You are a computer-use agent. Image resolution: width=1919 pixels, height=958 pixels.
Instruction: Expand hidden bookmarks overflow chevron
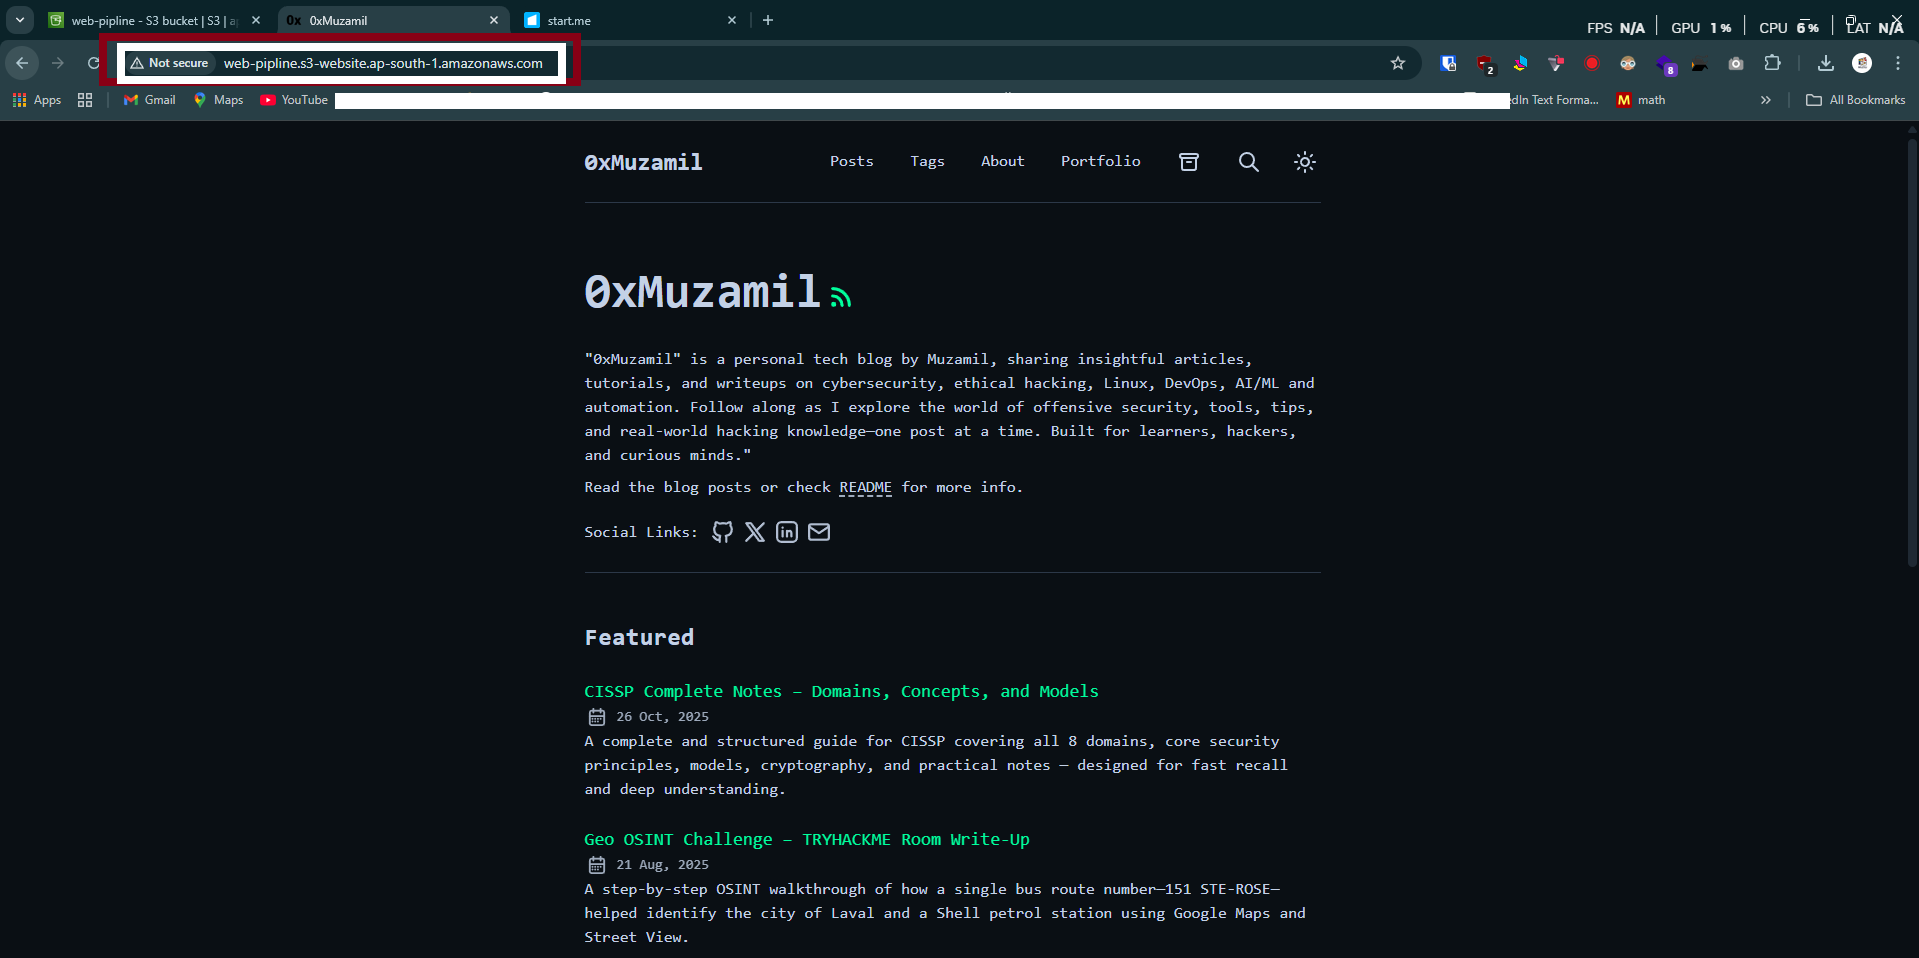(1766, 100)
